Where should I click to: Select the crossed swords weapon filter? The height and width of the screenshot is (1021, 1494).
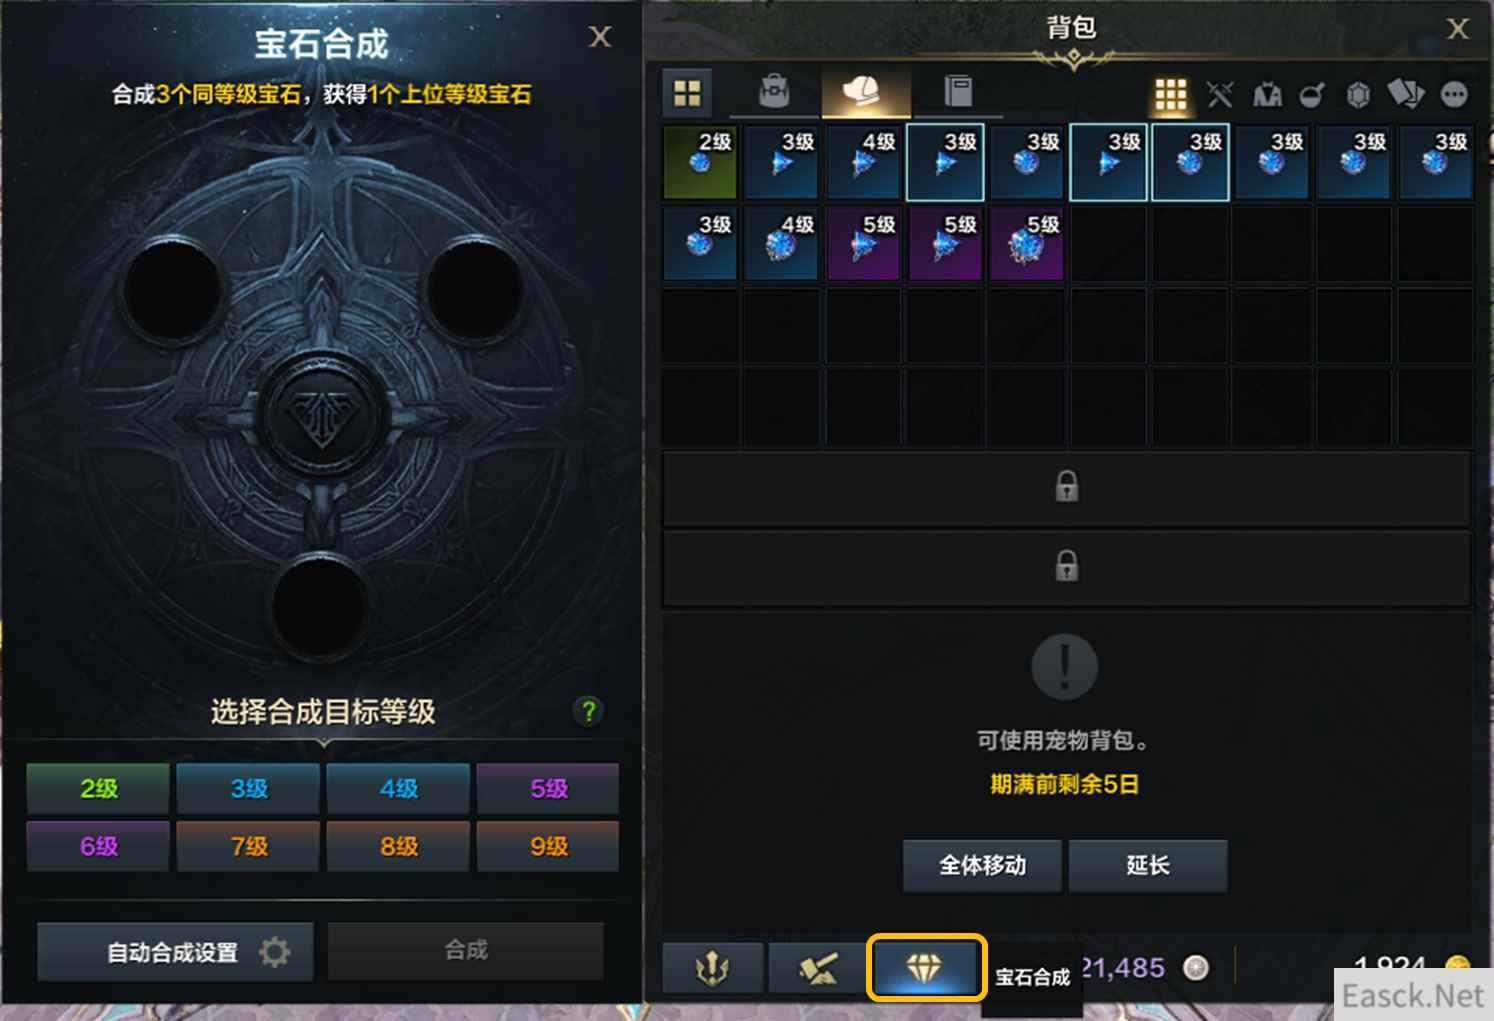tap(1219, 95)
